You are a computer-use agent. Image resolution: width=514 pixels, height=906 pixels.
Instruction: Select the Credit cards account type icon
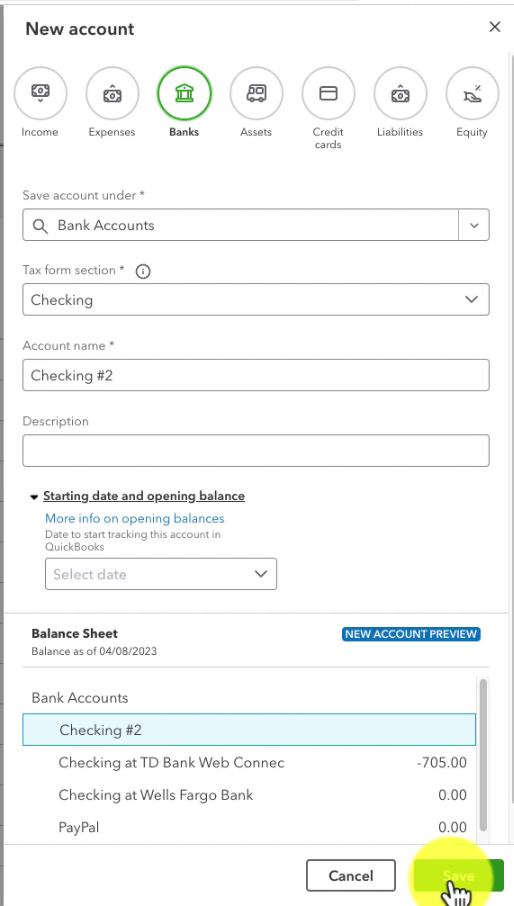coord(328,93)
